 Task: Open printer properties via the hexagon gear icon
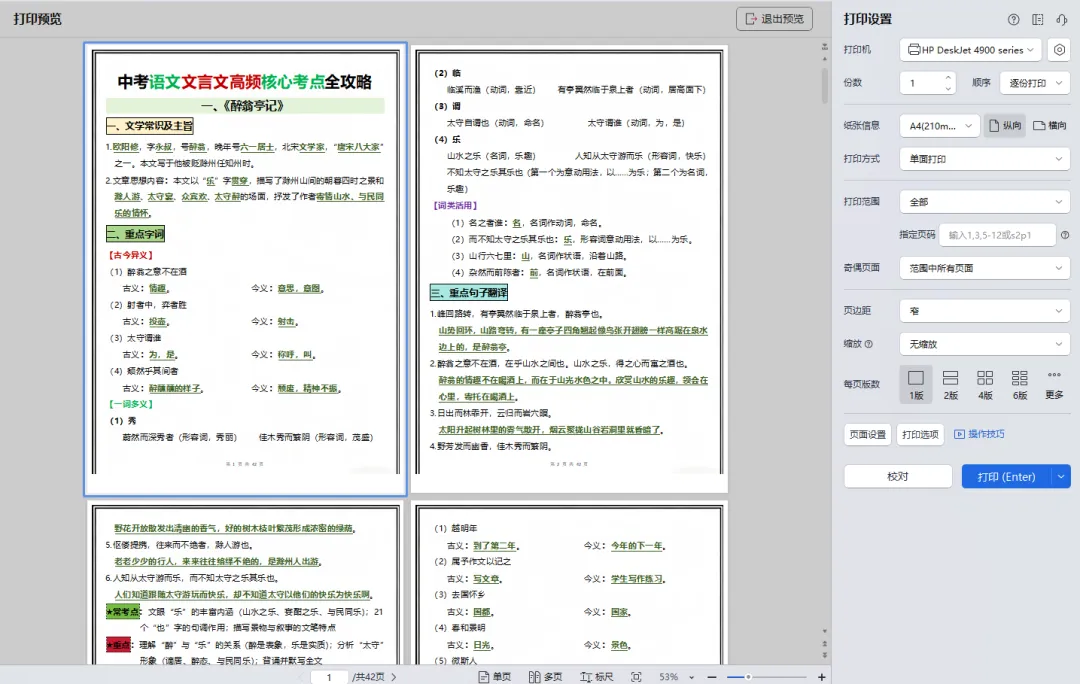1059,50
